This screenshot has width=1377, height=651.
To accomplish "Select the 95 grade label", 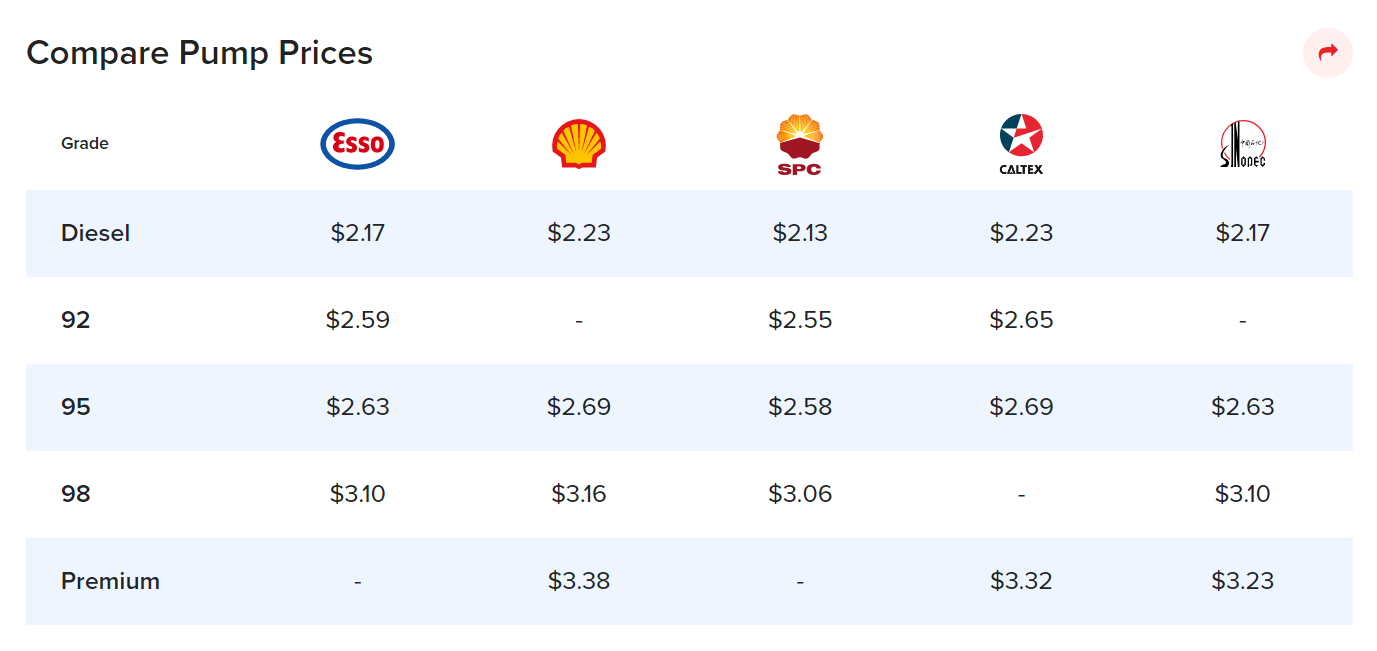I will (77, 407).
